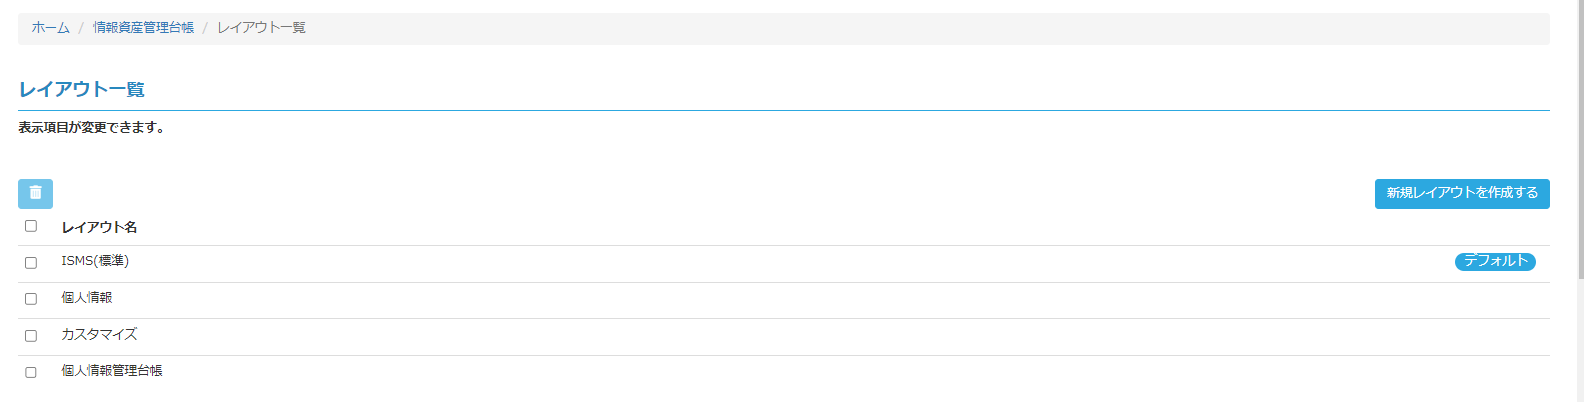Screen dimensions: 1584x402
Task: Click the デフォルト badge
Action: click(1495, 261)
